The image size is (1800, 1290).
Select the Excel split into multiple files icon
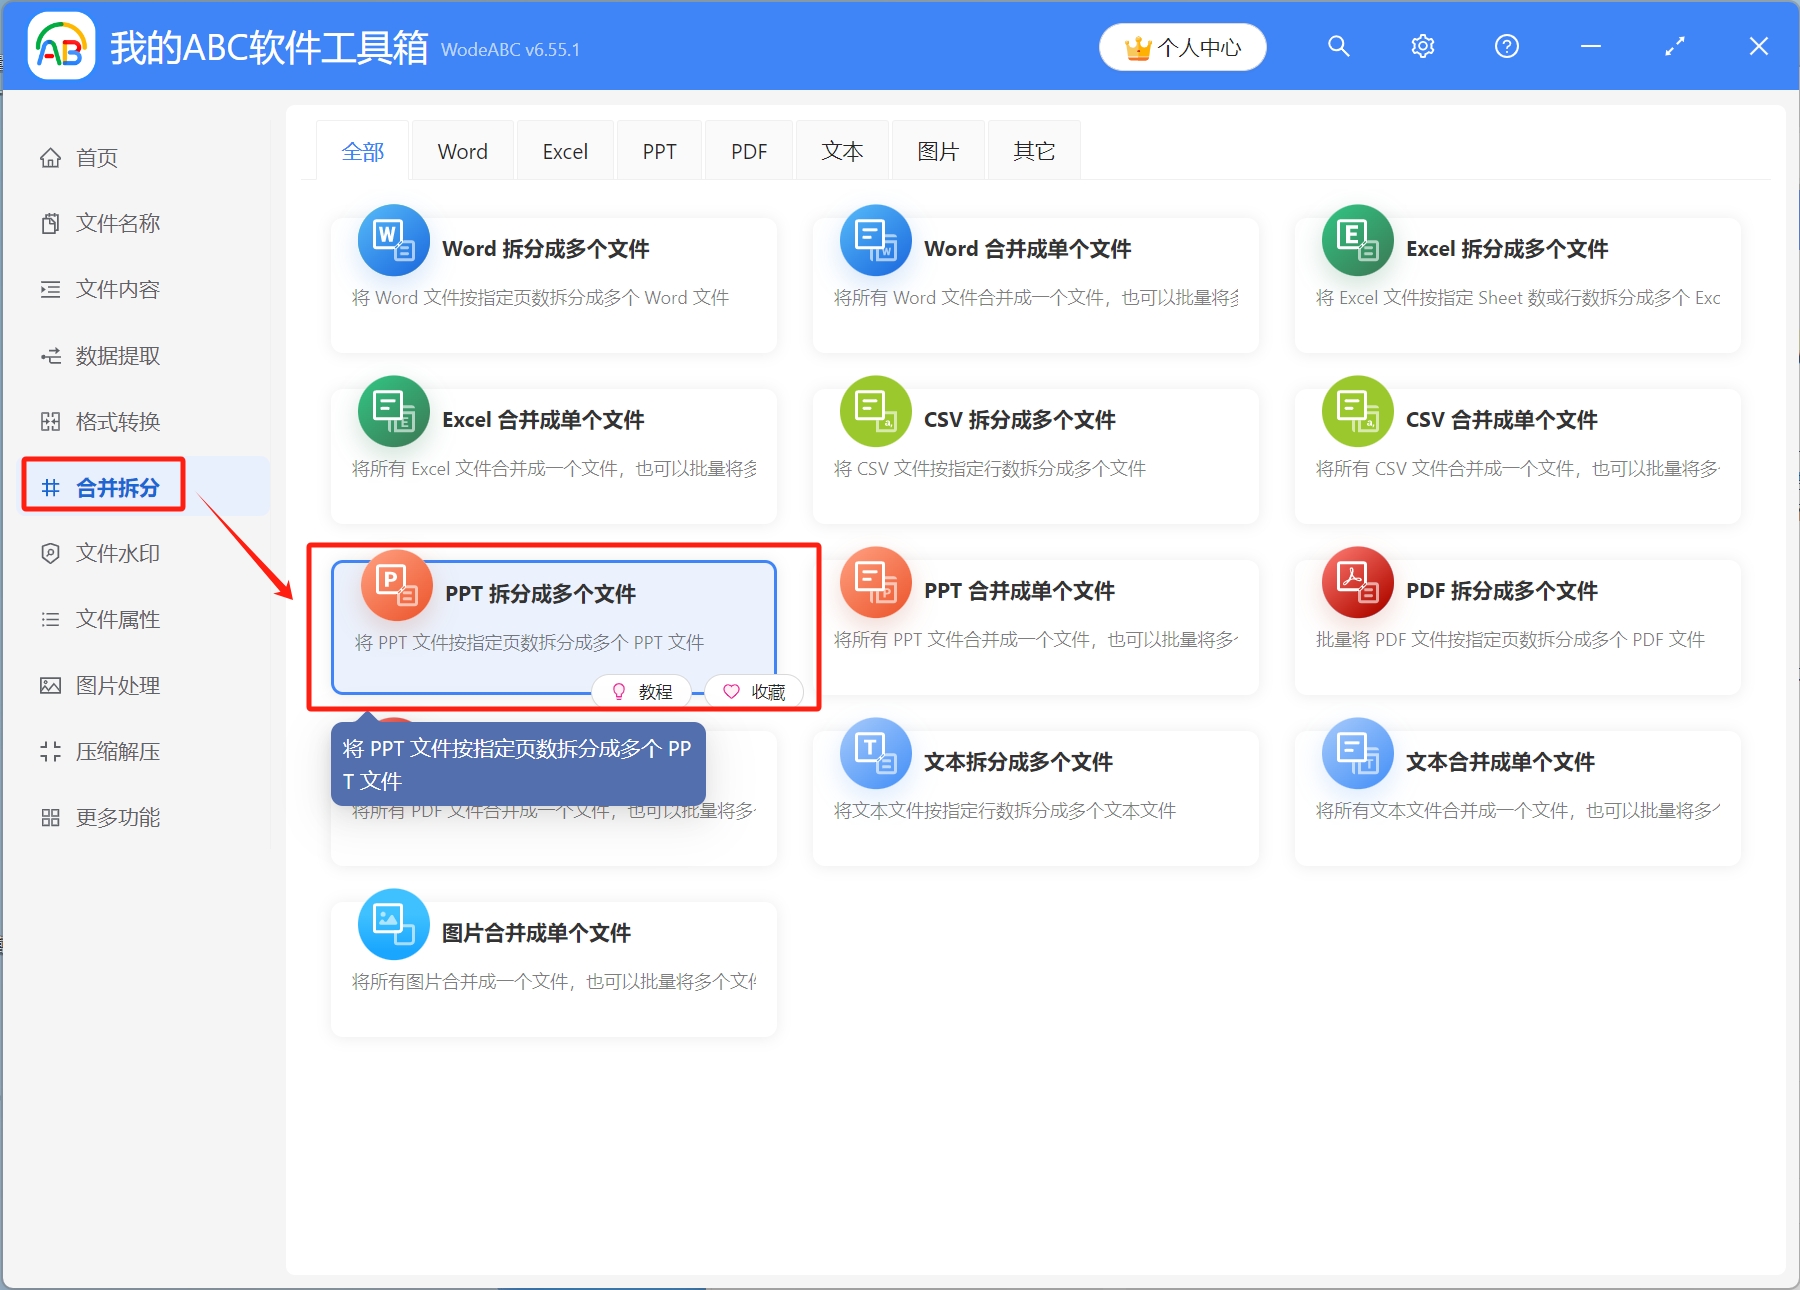pos(1358,241)
